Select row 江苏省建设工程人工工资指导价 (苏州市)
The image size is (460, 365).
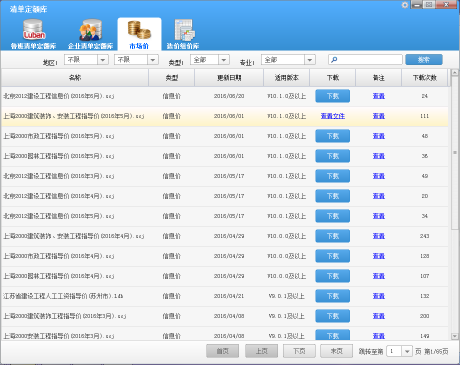click(225, 296)
